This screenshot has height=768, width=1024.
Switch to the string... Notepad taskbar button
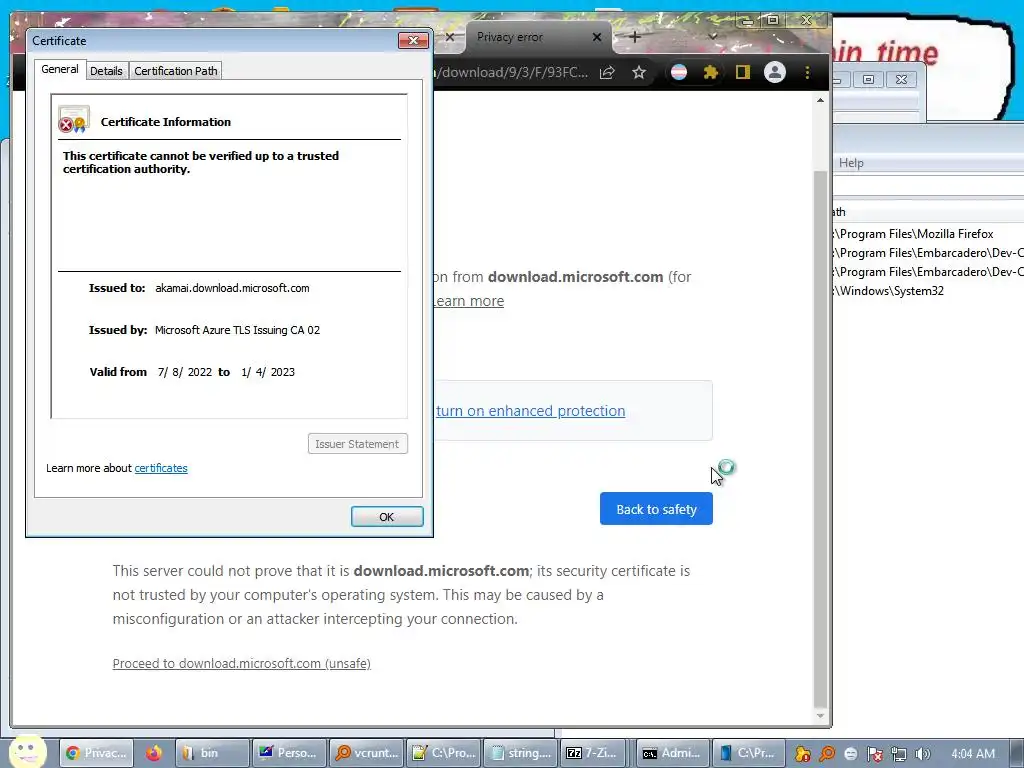[x=520, y=753]
